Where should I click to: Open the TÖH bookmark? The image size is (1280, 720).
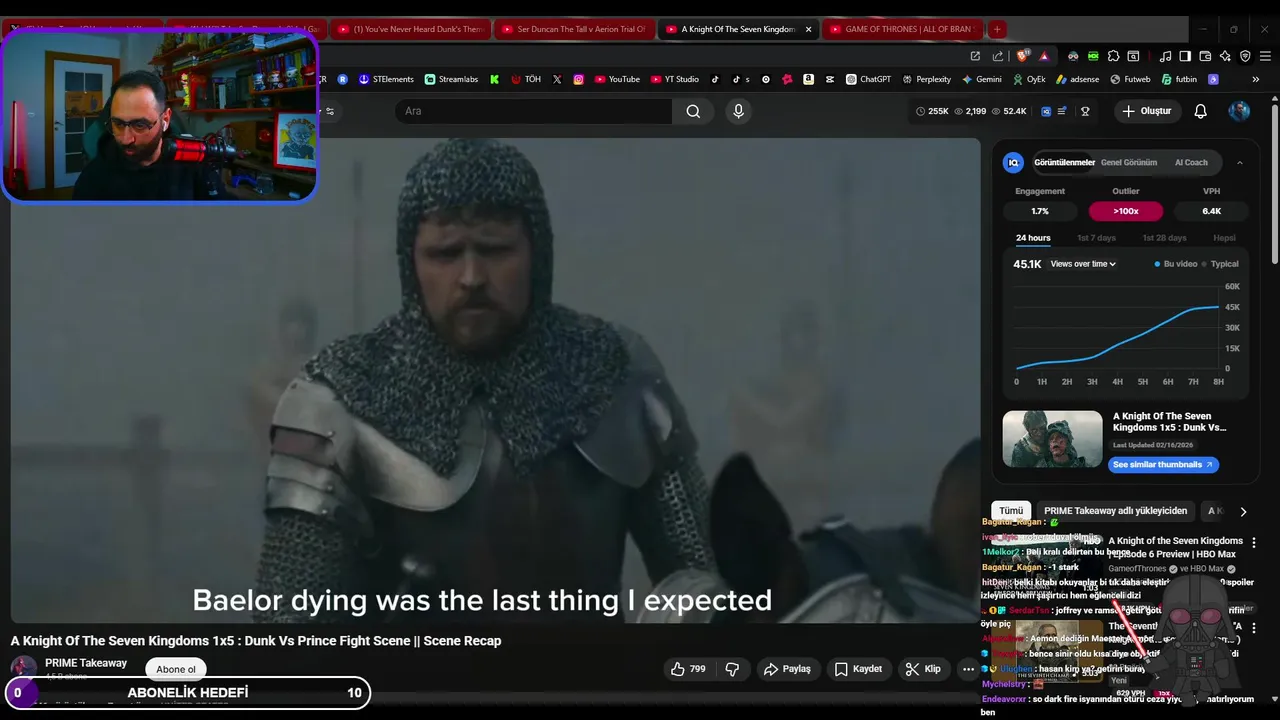click(x=526, y=79)
